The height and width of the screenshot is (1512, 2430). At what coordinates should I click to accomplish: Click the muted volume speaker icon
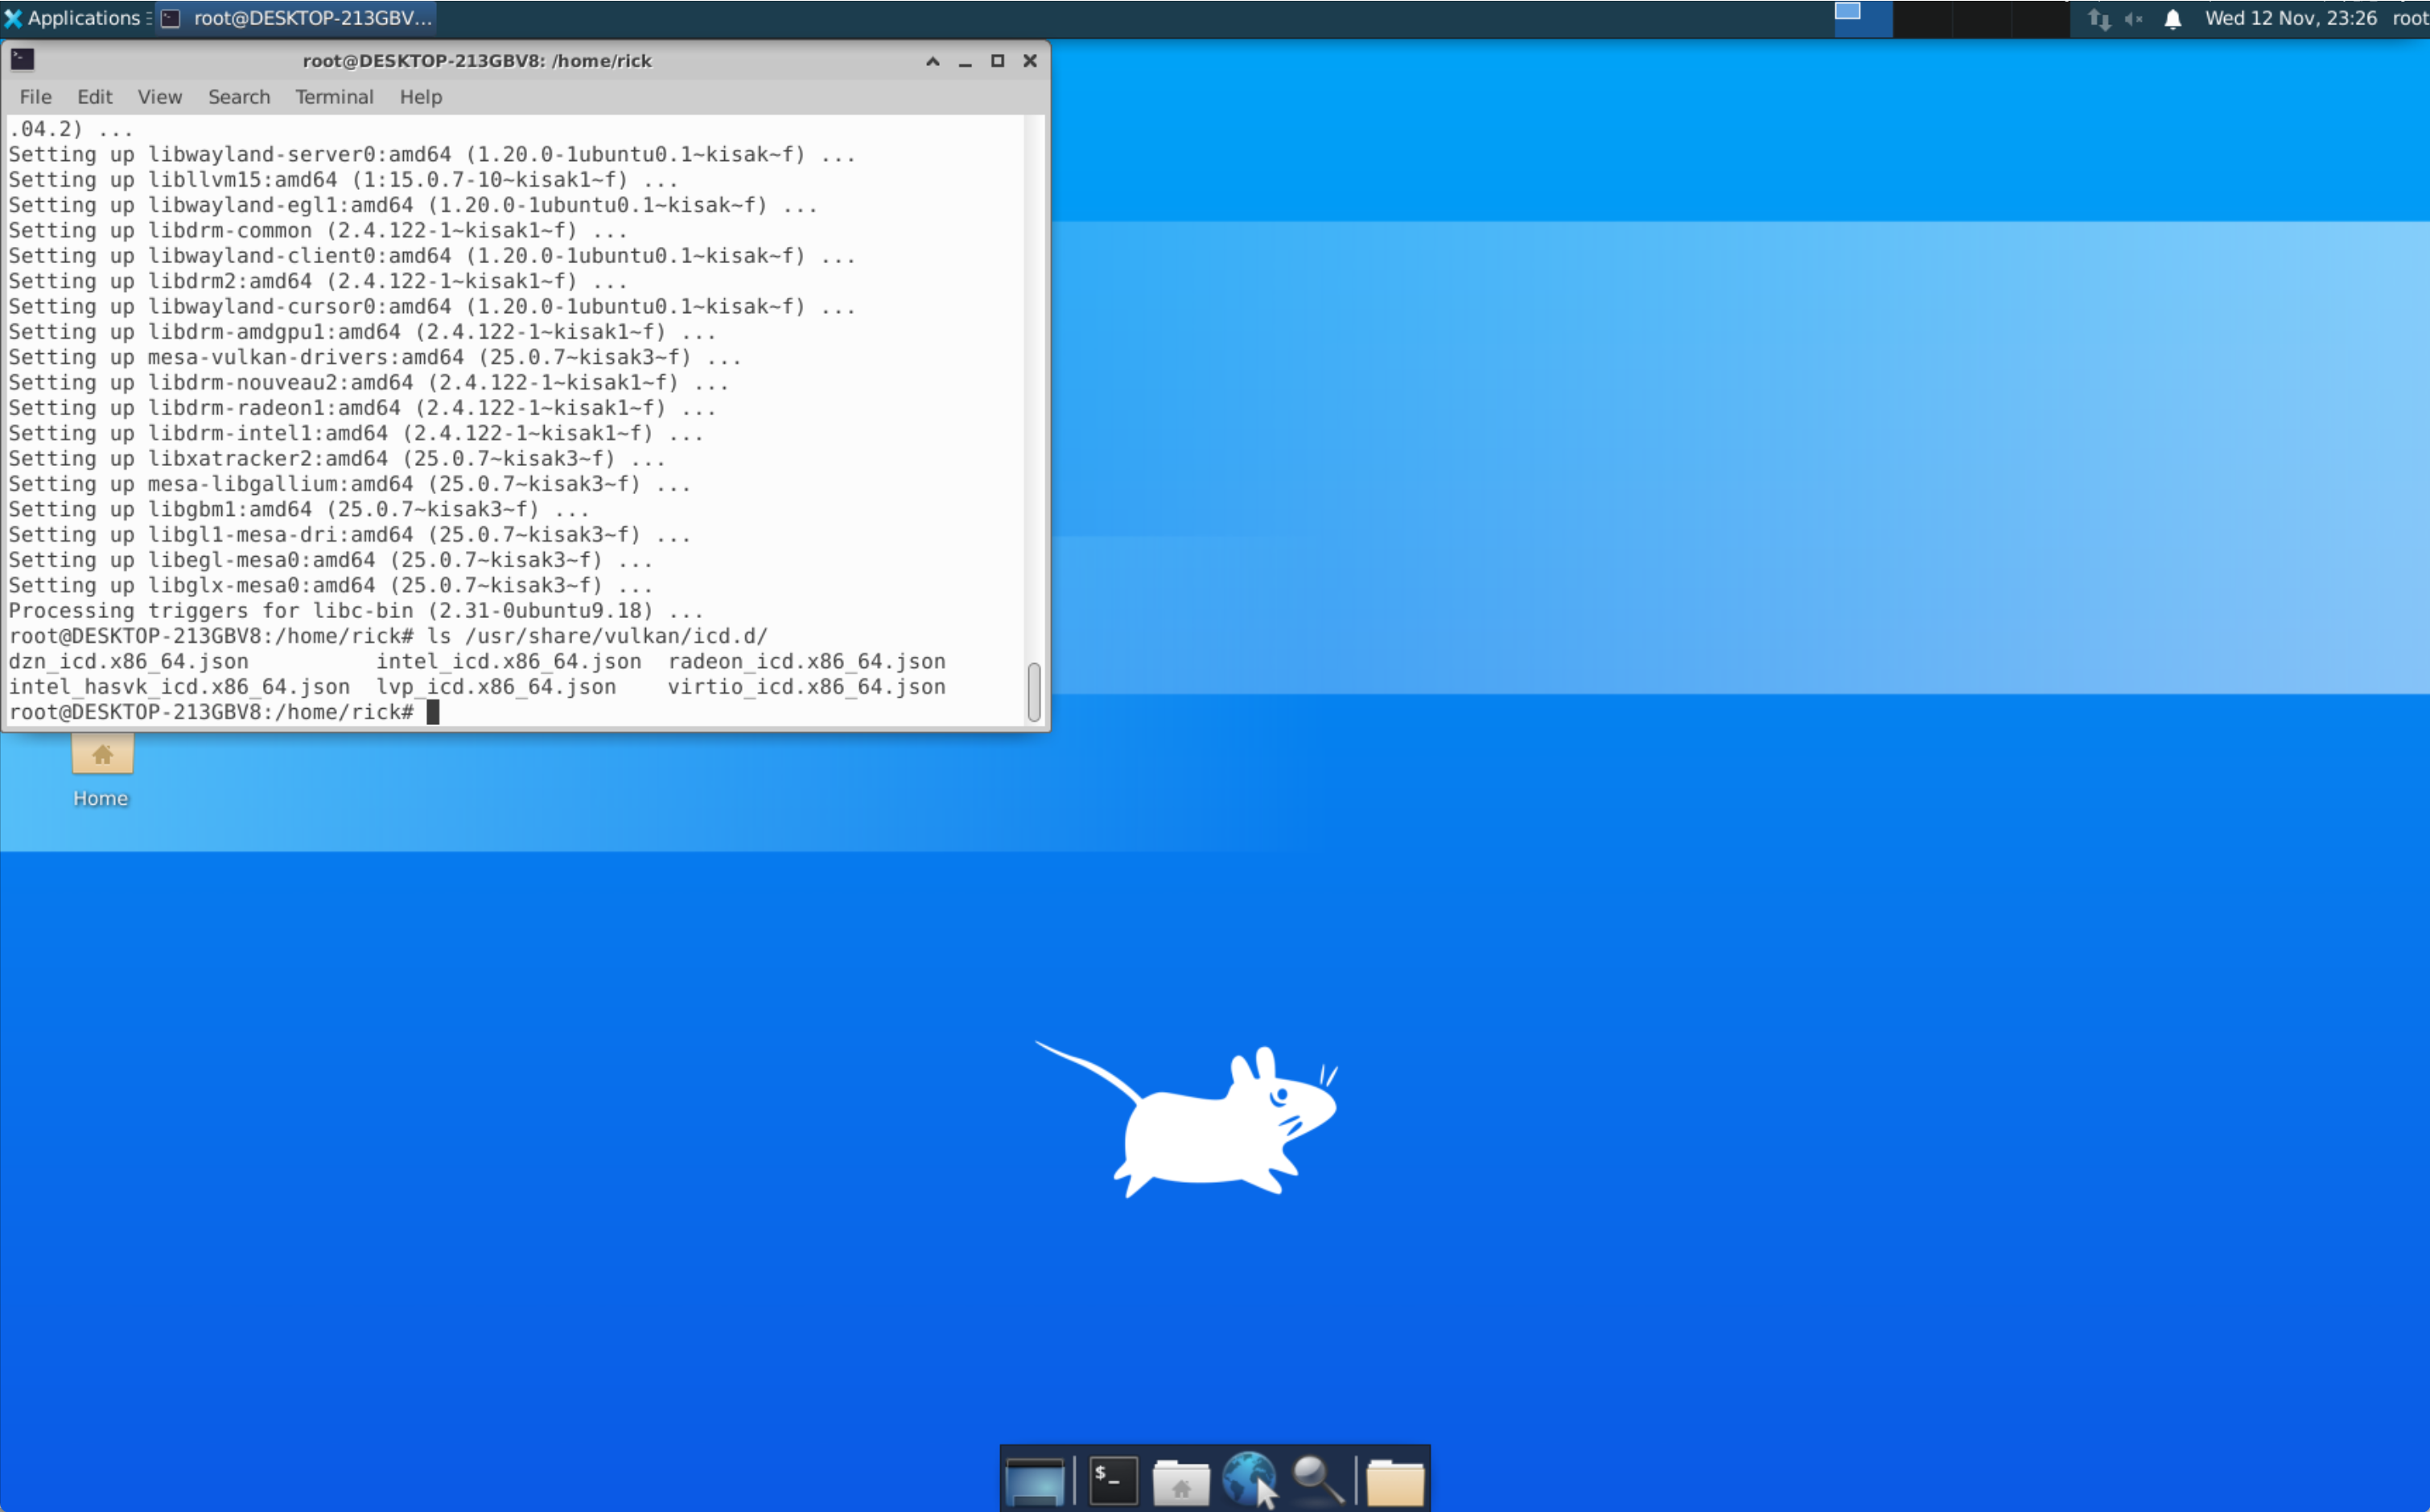point(2133,19)
